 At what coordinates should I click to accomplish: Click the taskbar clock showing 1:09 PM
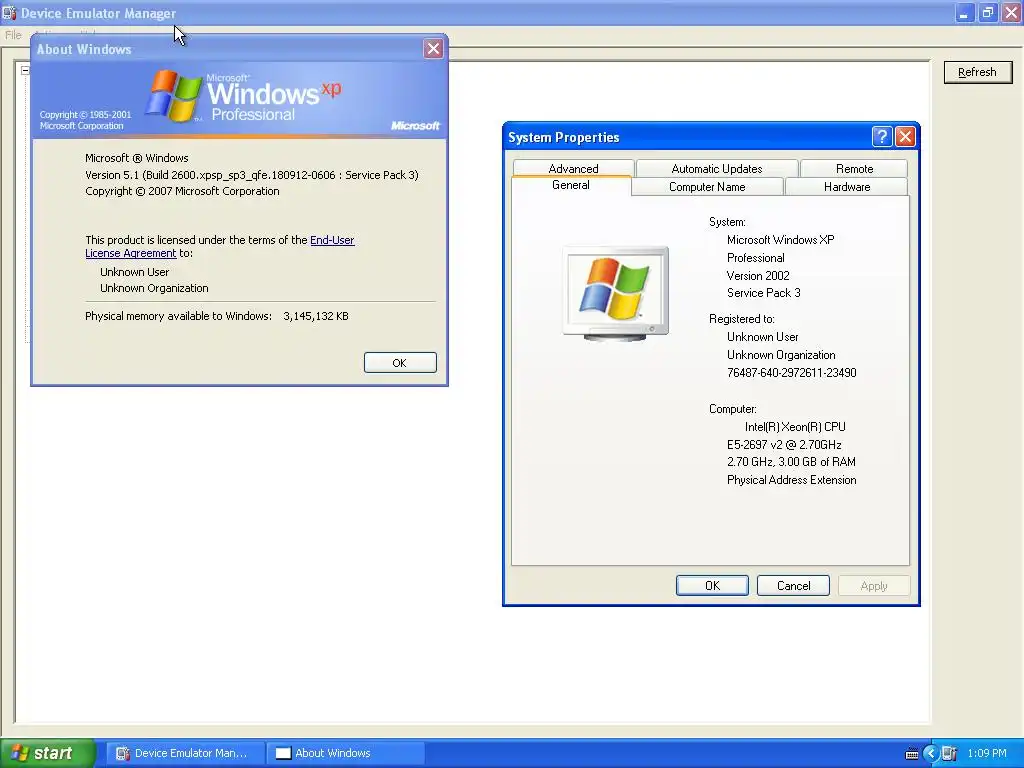click(987, 754)
